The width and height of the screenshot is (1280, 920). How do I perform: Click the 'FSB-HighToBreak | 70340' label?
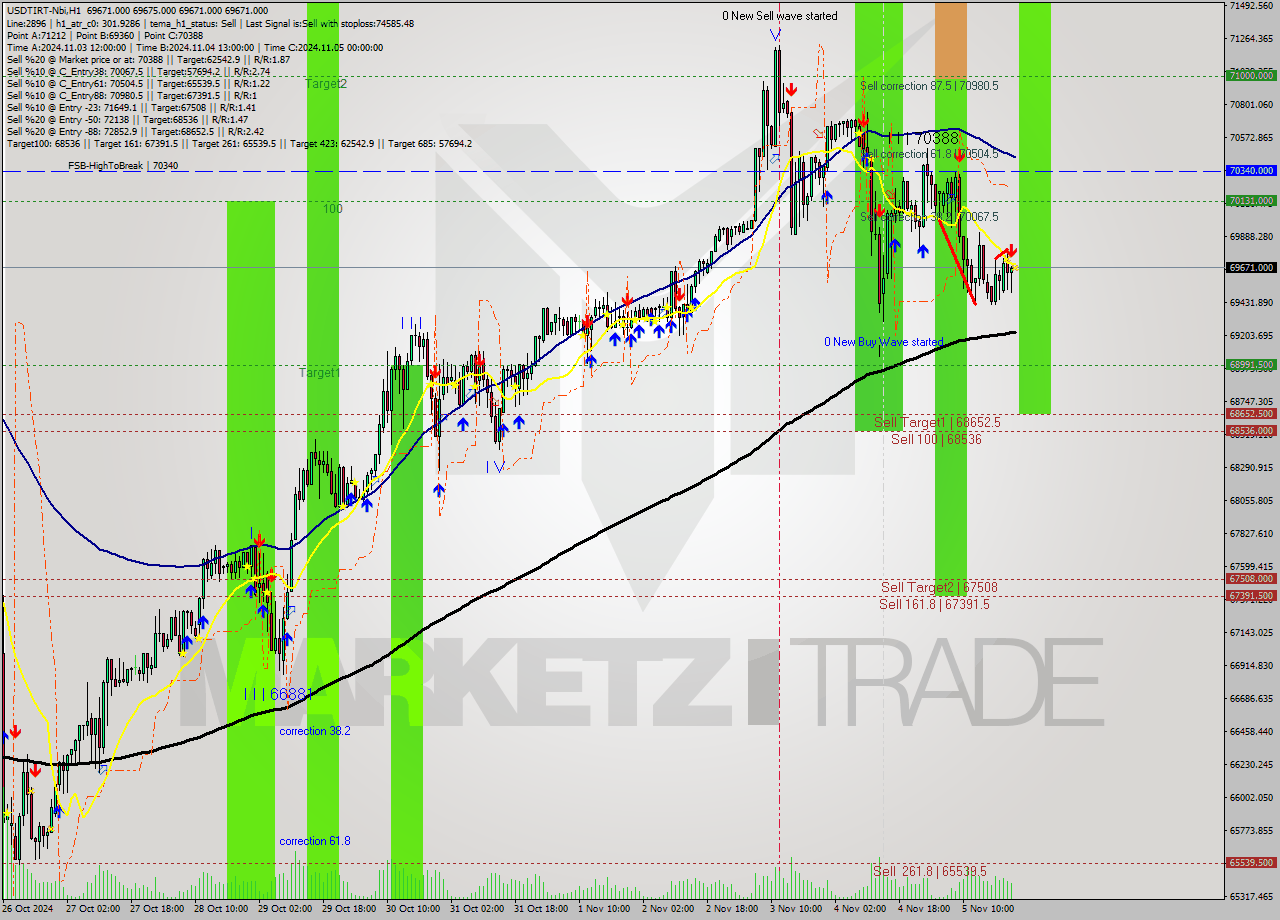pyautogui.click(x=123, y=165)
